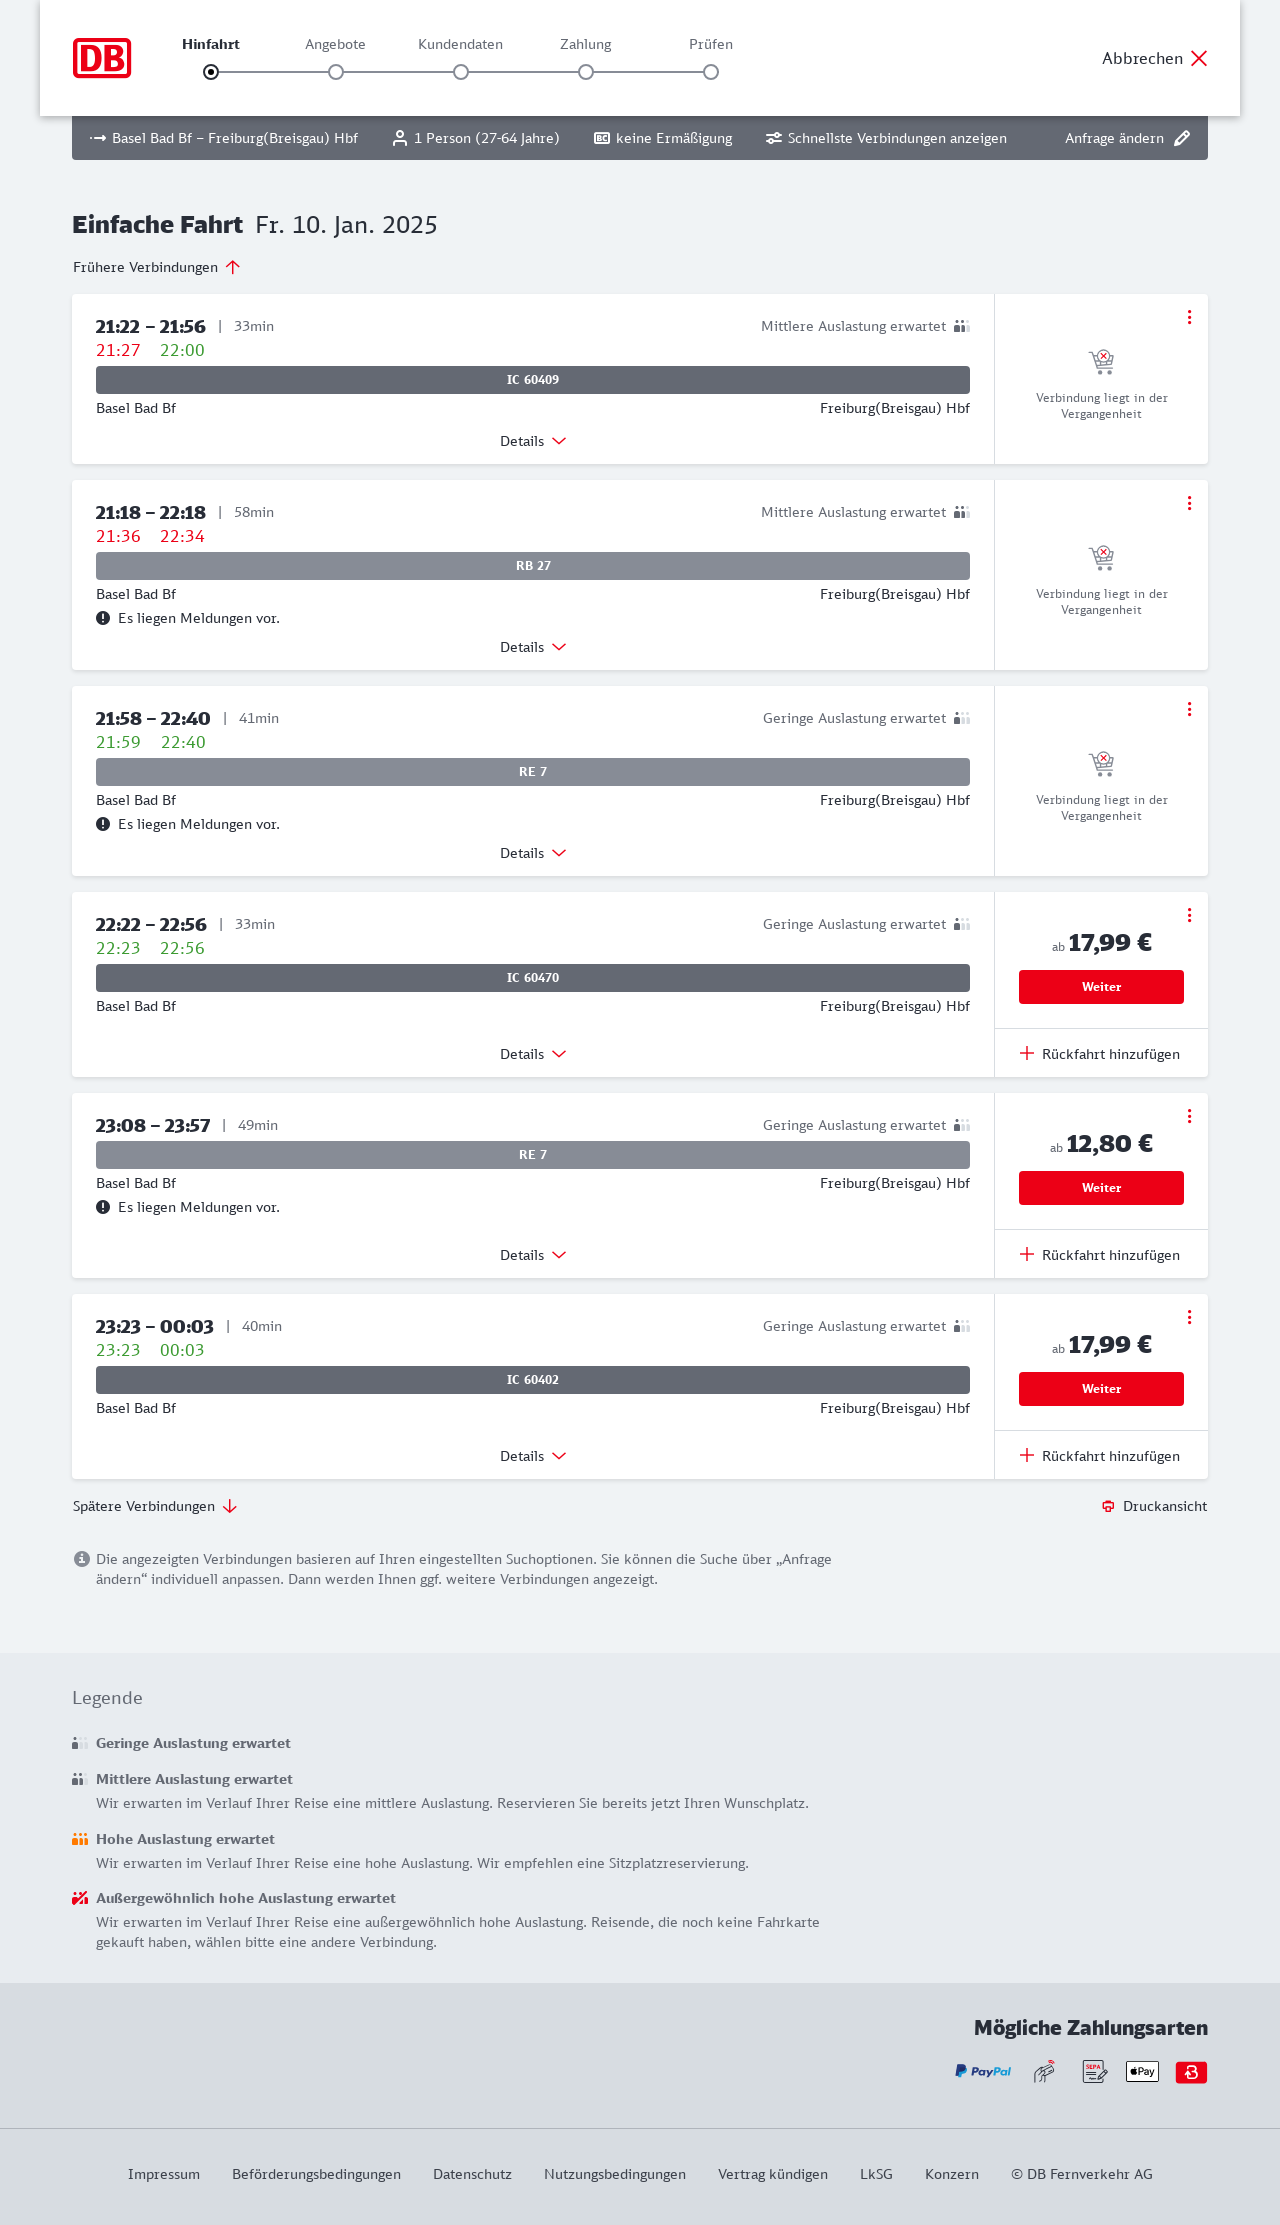Click the Schnellste Verbindungen anzeigen filter
Viewport: 1280px width, 2225px height.
[x=886, y=138]
